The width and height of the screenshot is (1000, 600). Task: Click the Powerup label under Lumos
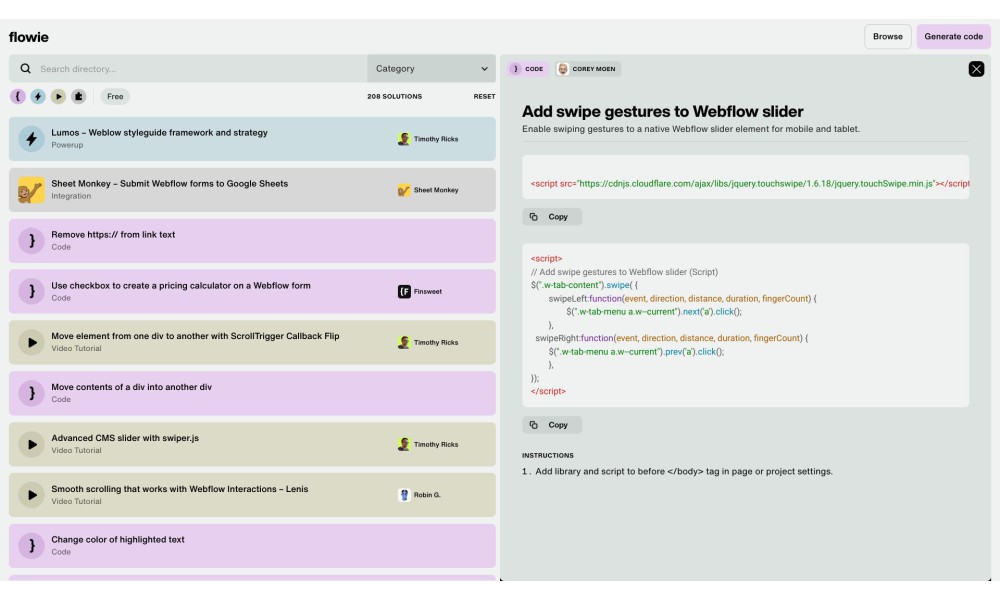click(x=67, y=145)
